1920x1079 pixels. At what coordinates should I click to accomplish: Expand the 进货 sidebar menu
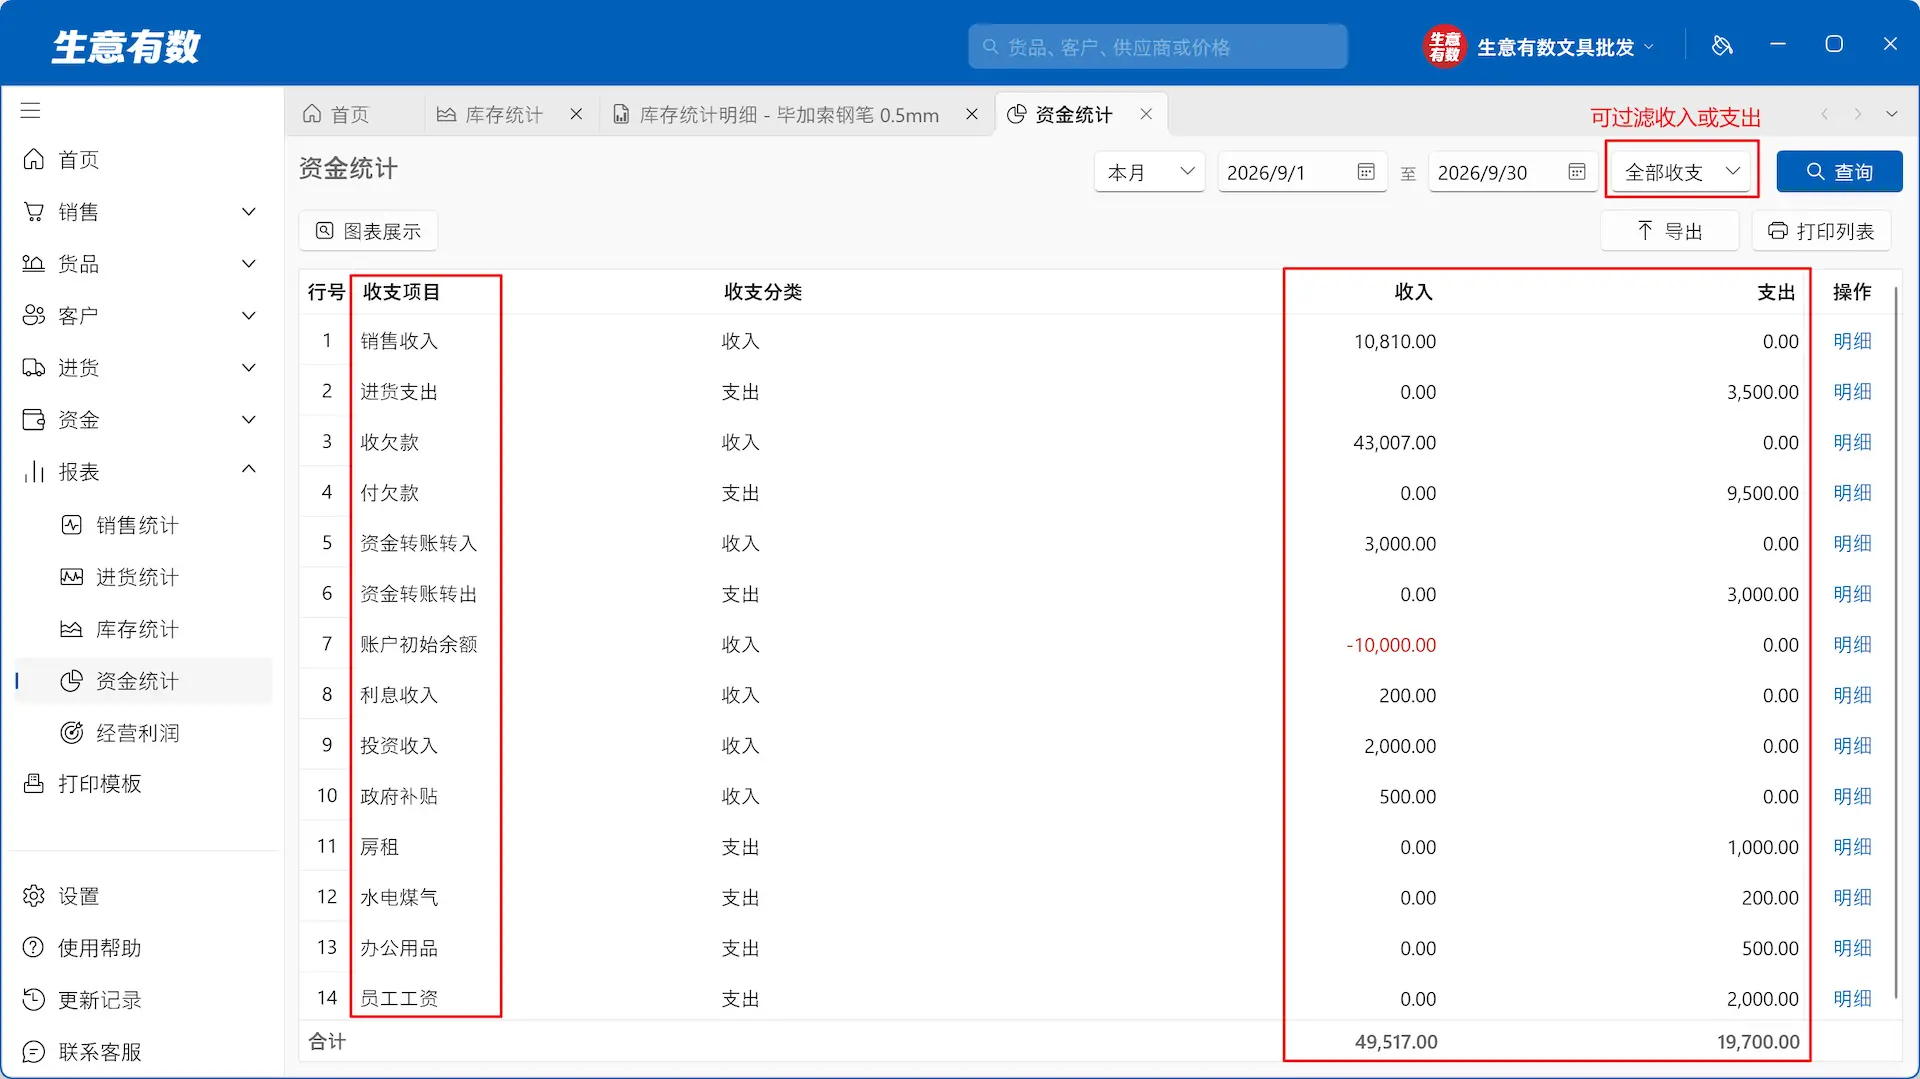[143, 368]
